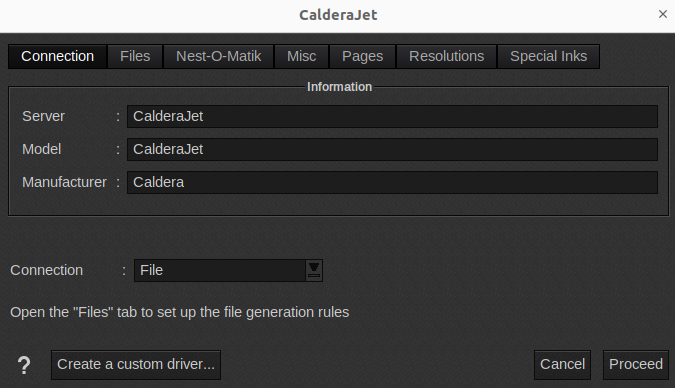The width and height of the screenshot is (675, 388).
Task: Switch to the Connection tab
Action: [57, 56]
